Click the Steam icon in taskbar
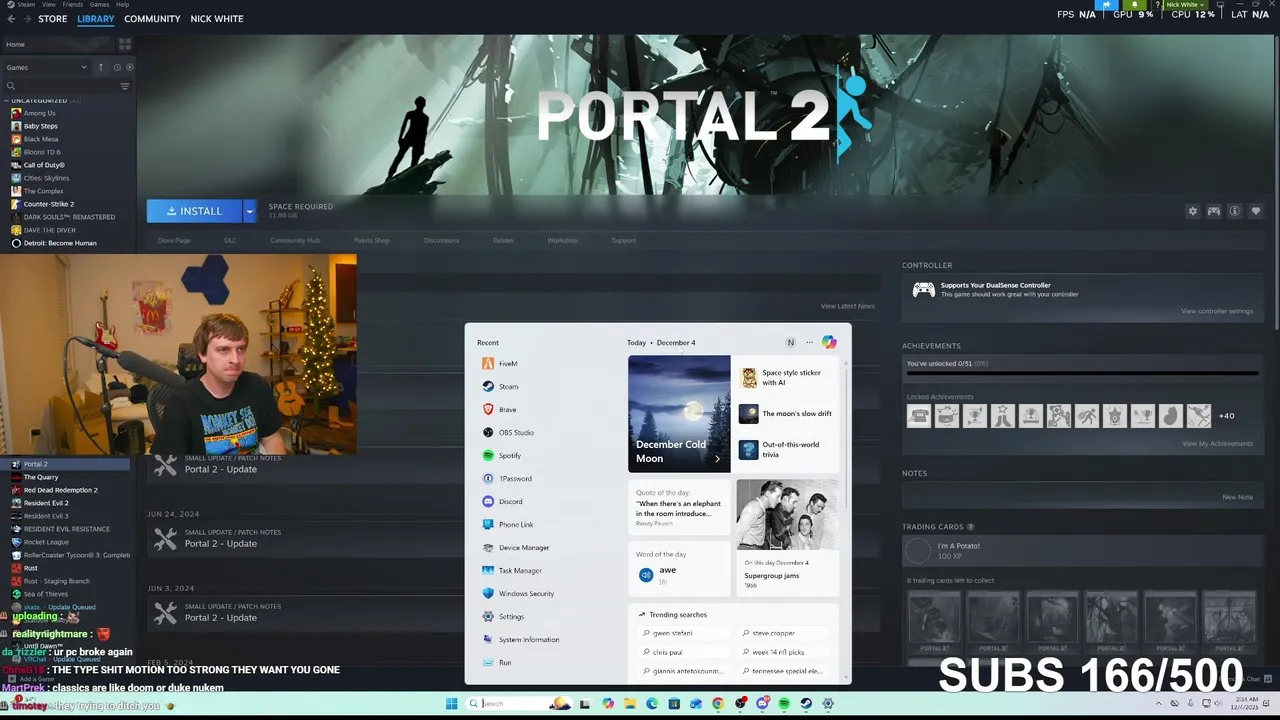This screenshot has height=720, width=1280. 806,703
